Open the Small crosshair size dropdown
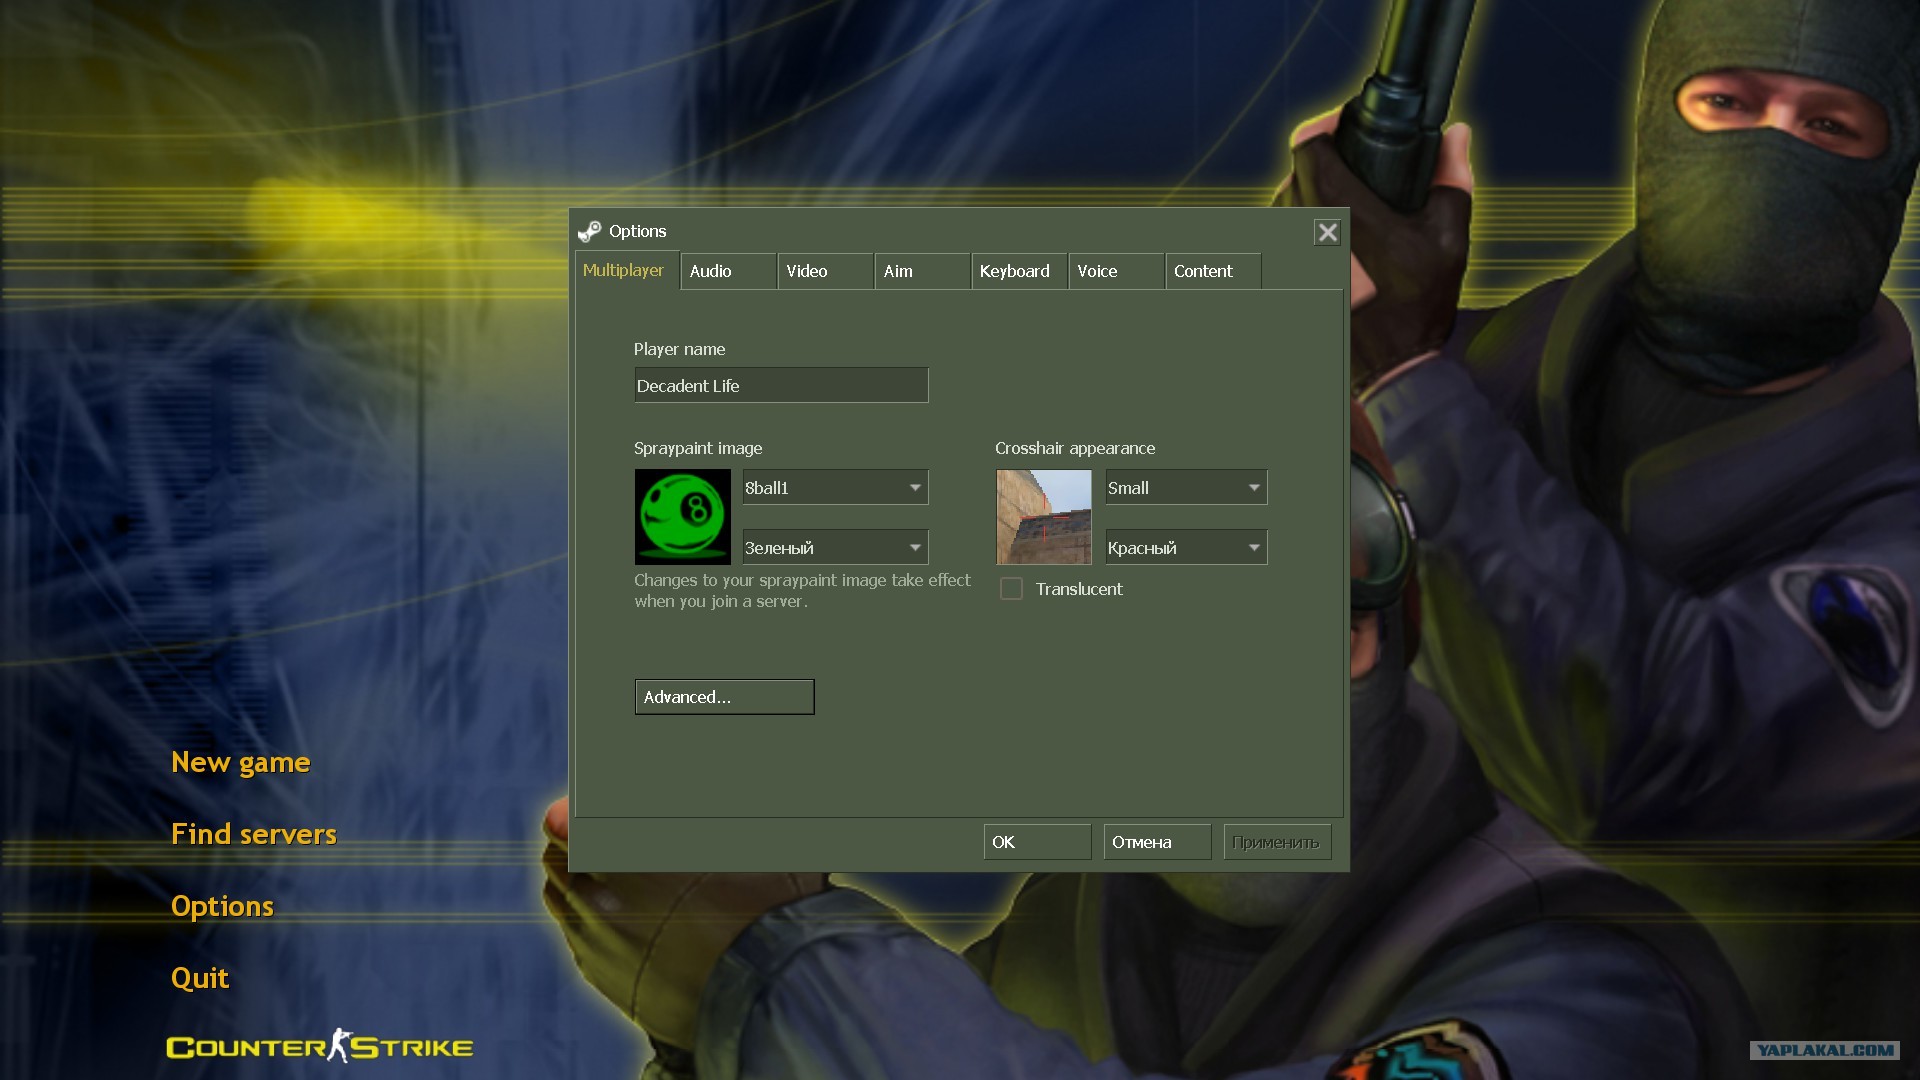Image resolution: width=1920 pixels, height=1080 pixels. click(x=1186, y=487)
